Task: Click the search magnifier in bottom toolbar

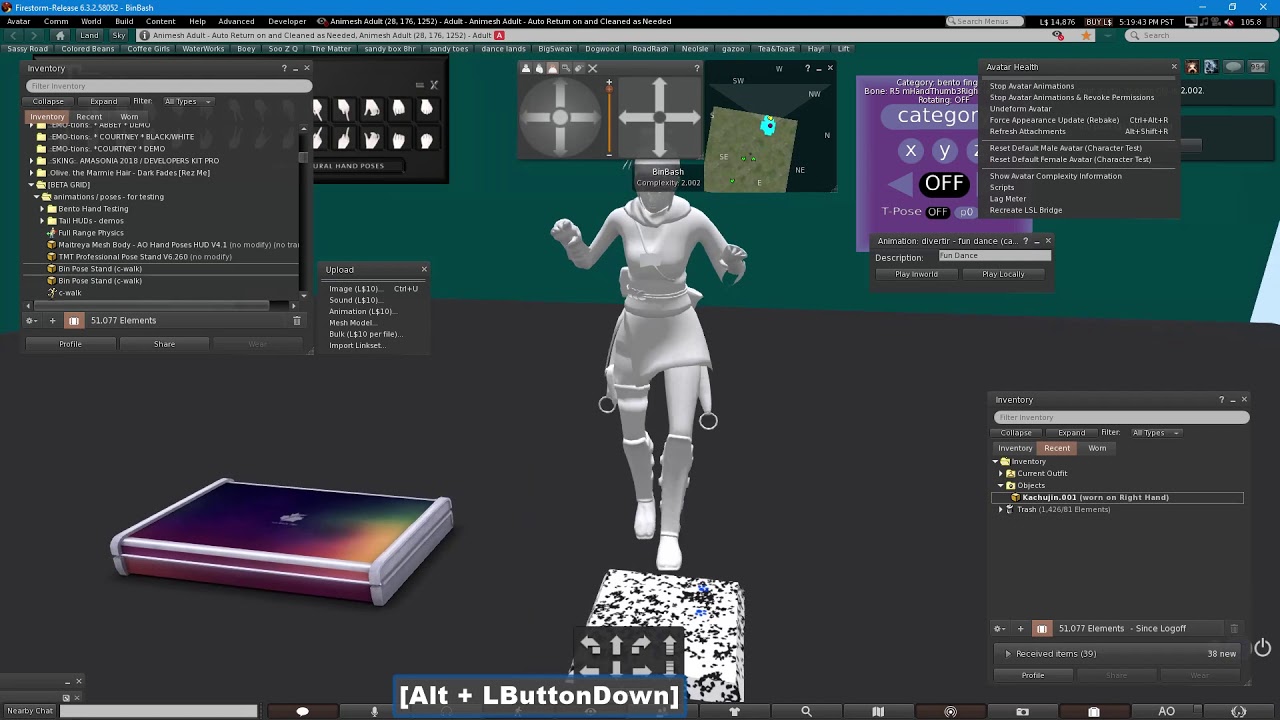Action: click(806, 711)
